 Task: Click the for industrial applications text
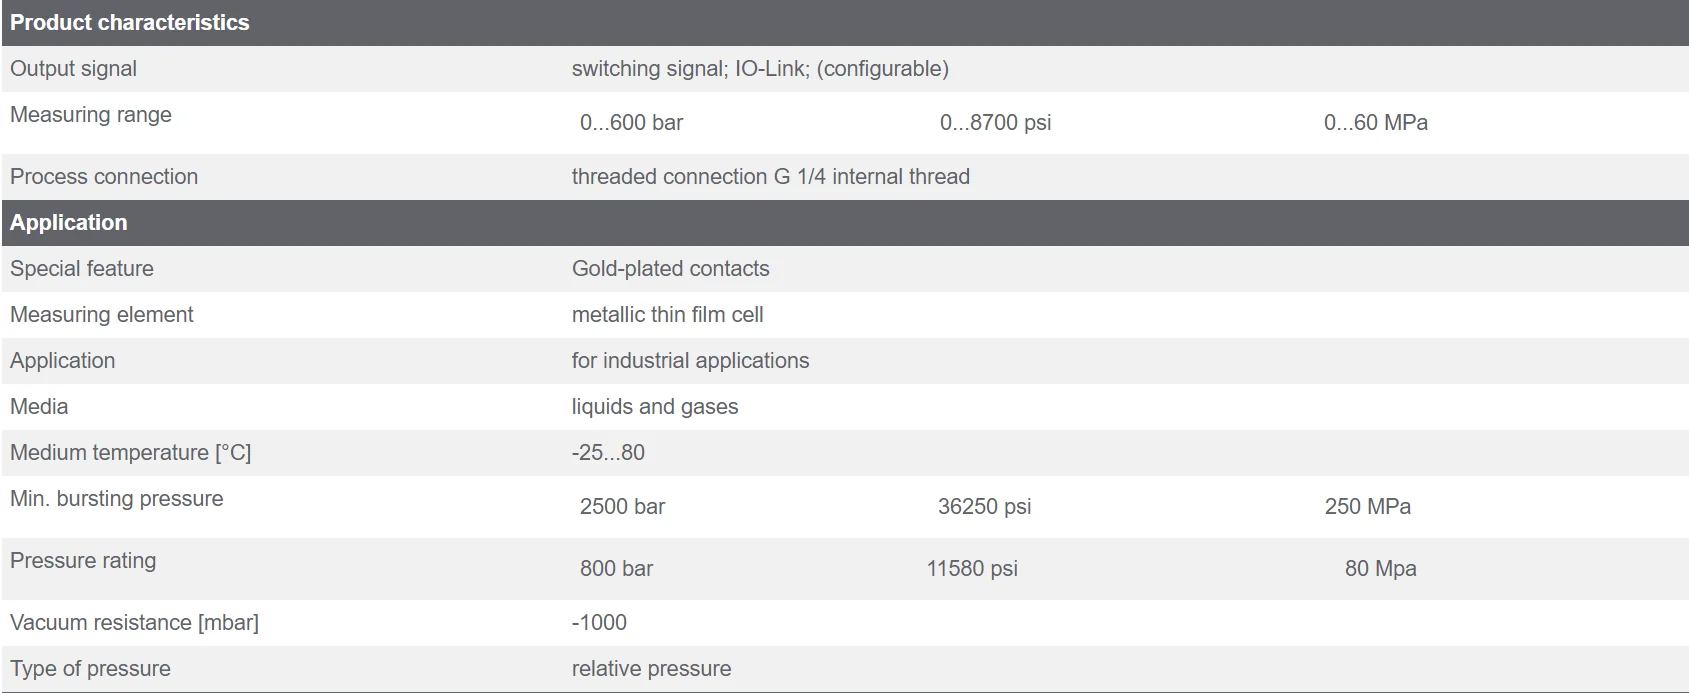690,361
